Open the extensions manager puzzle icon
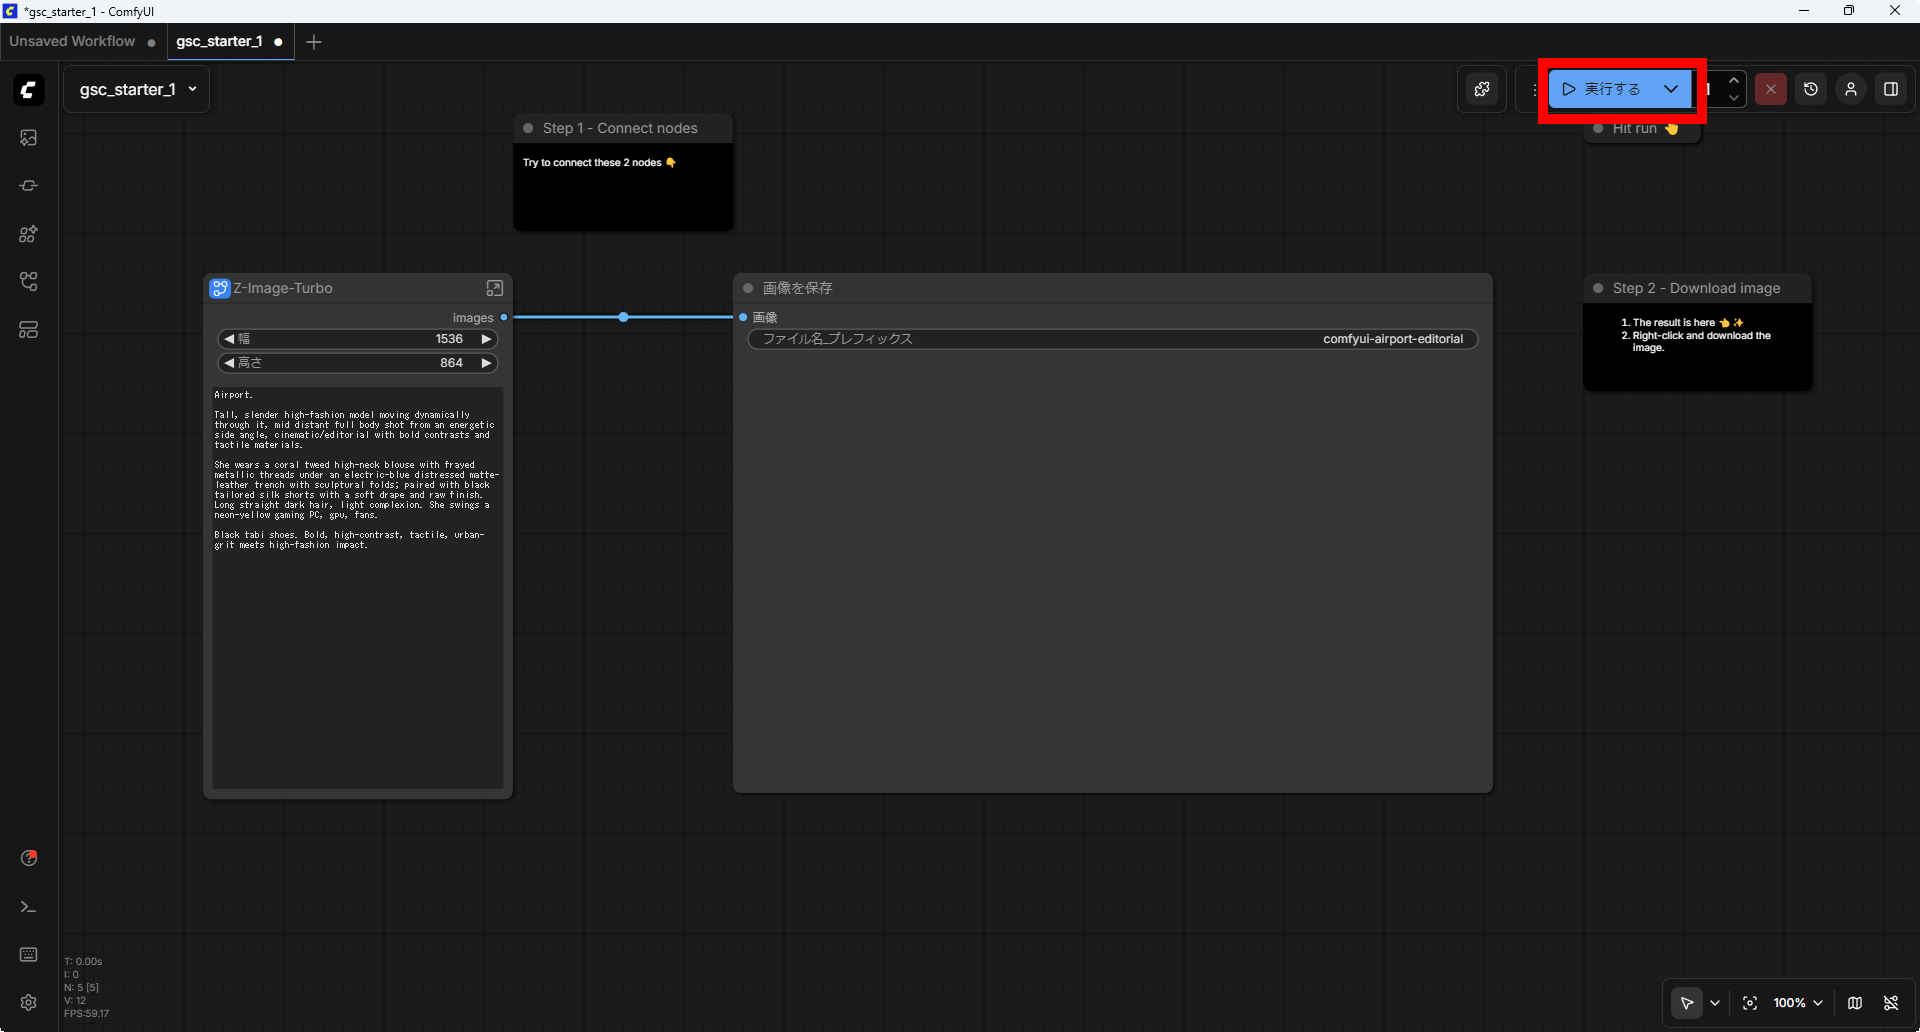 [x=1482, y=89]
